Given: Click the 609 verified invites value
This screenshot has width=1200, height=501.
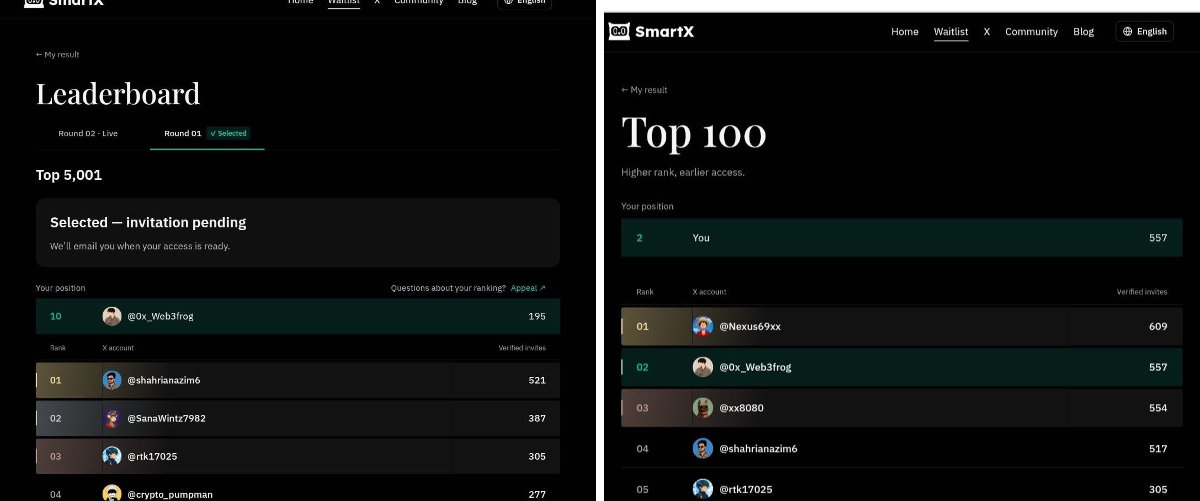Looking at the screenshot, I should [x=1158, y=327].
